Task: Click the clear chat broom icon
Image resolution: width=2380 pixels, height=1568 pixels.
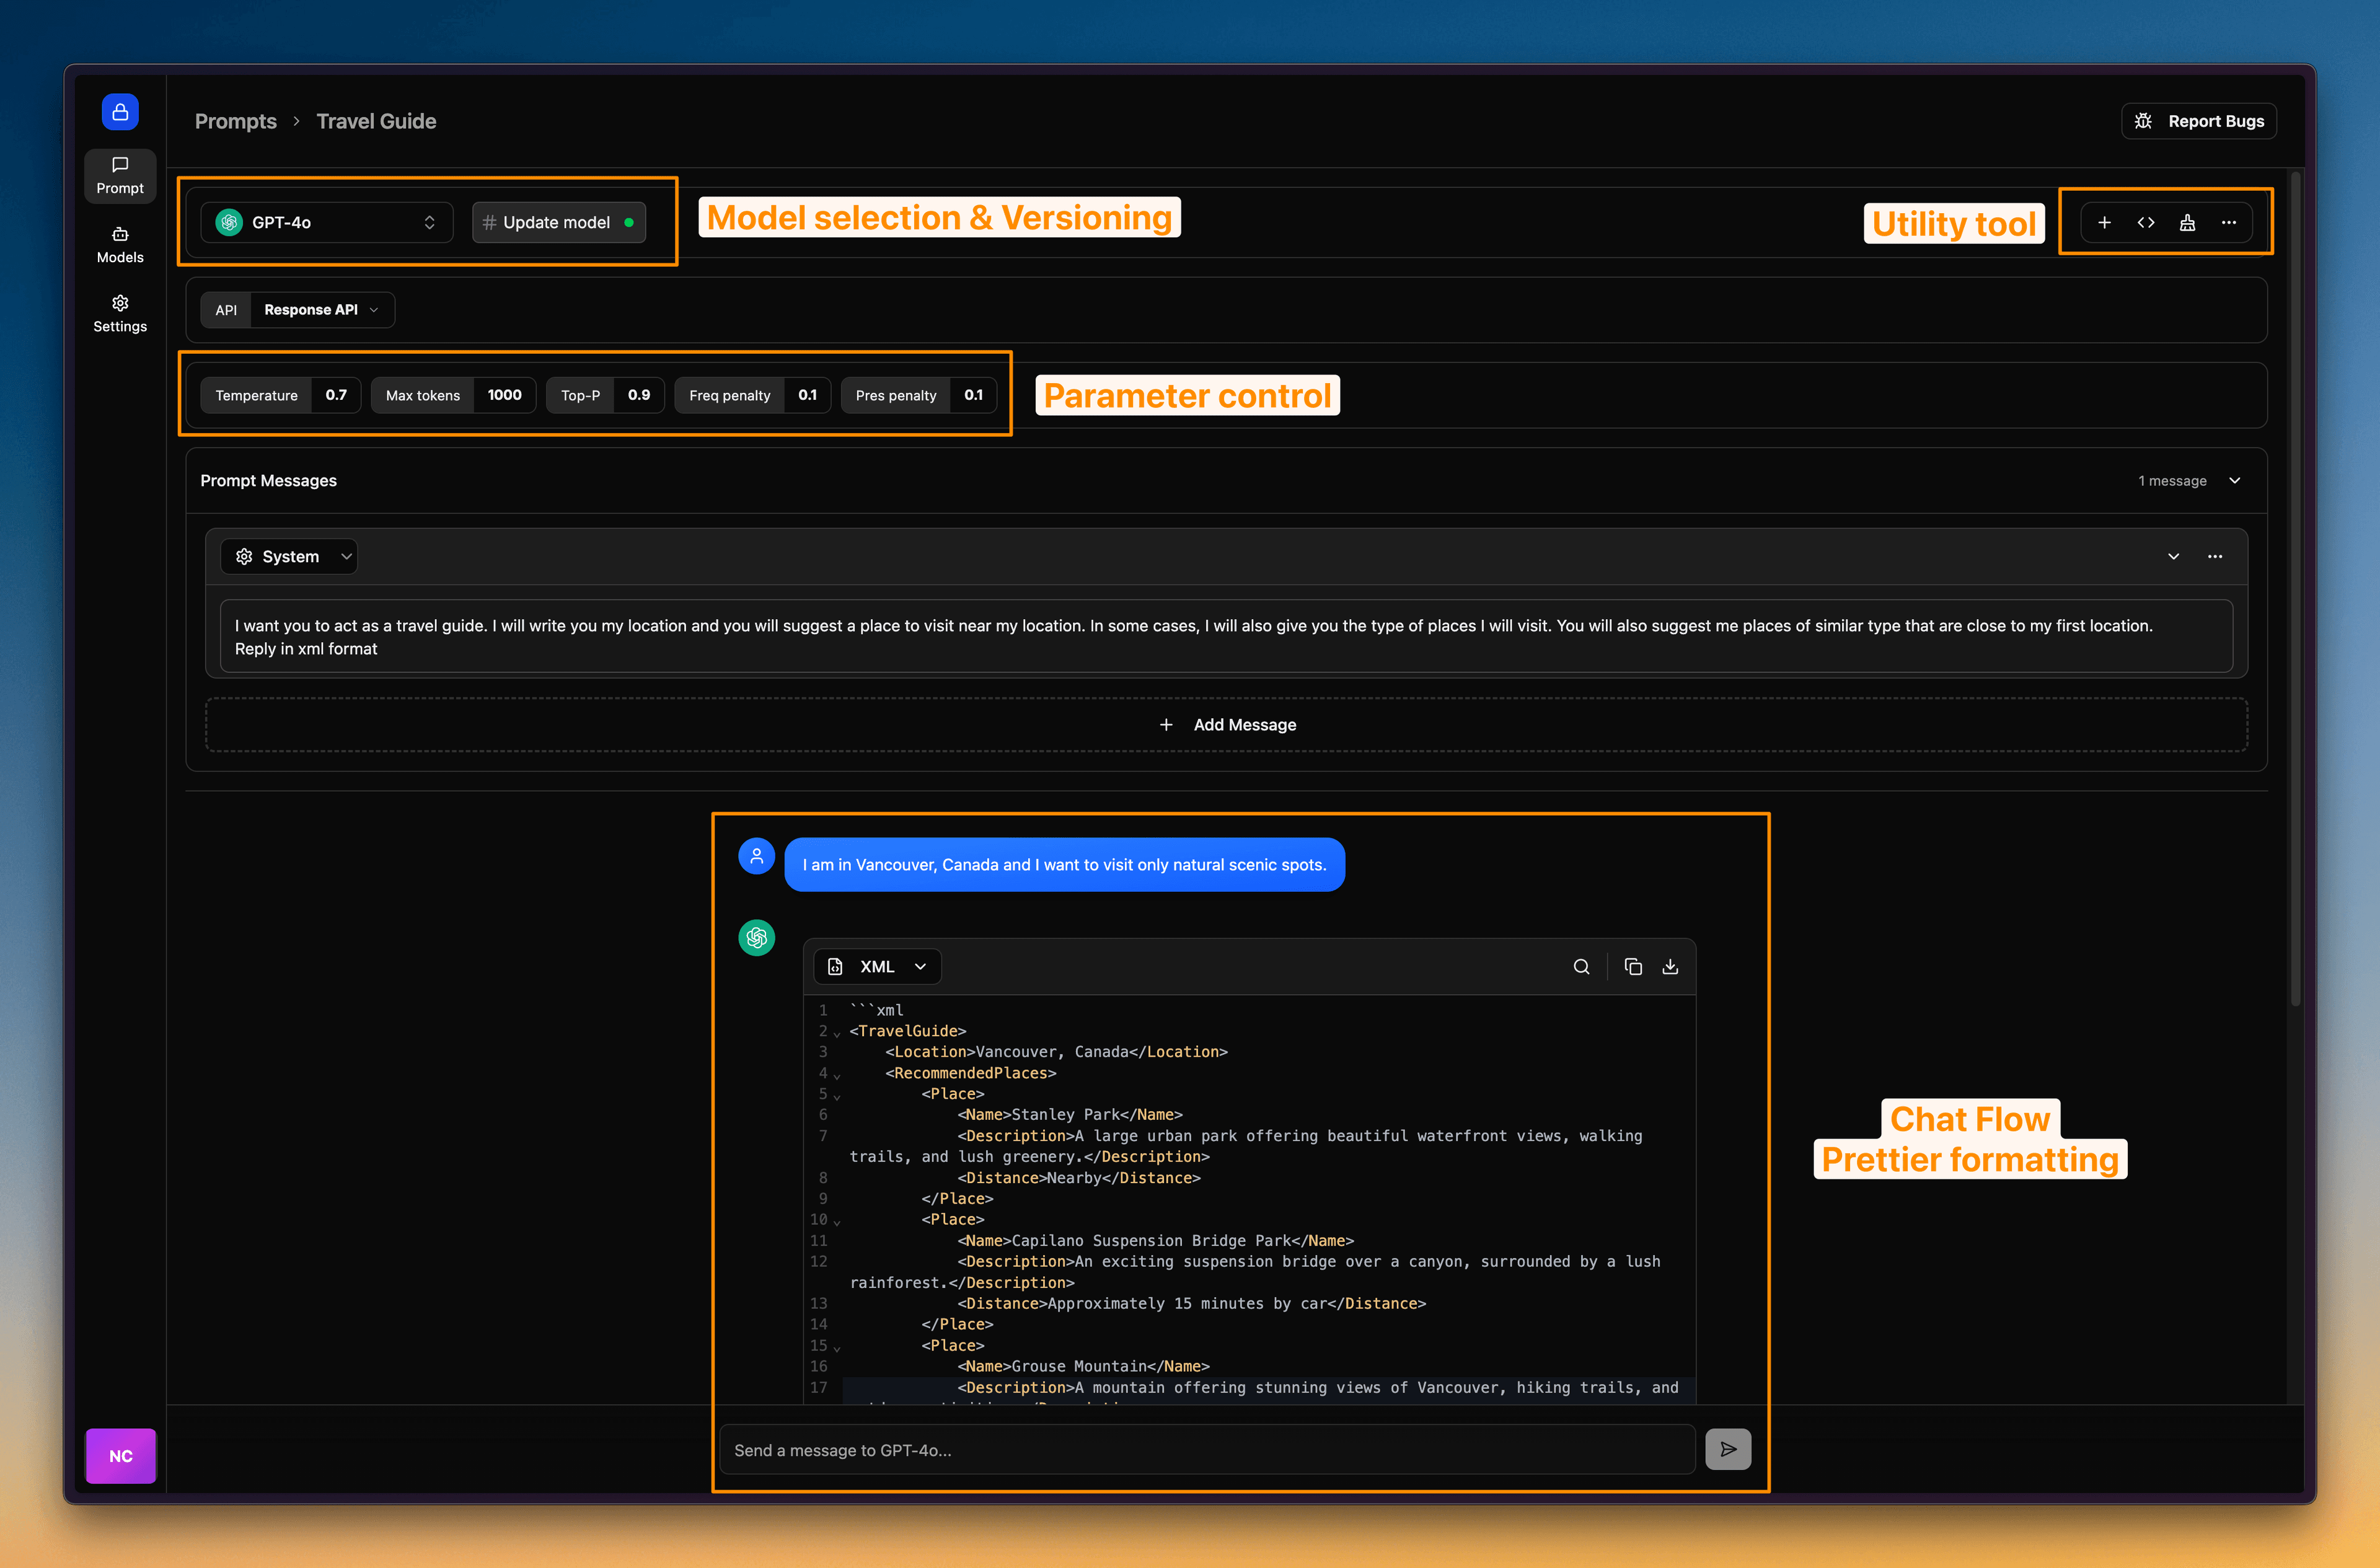Action: pos(2187,222)
